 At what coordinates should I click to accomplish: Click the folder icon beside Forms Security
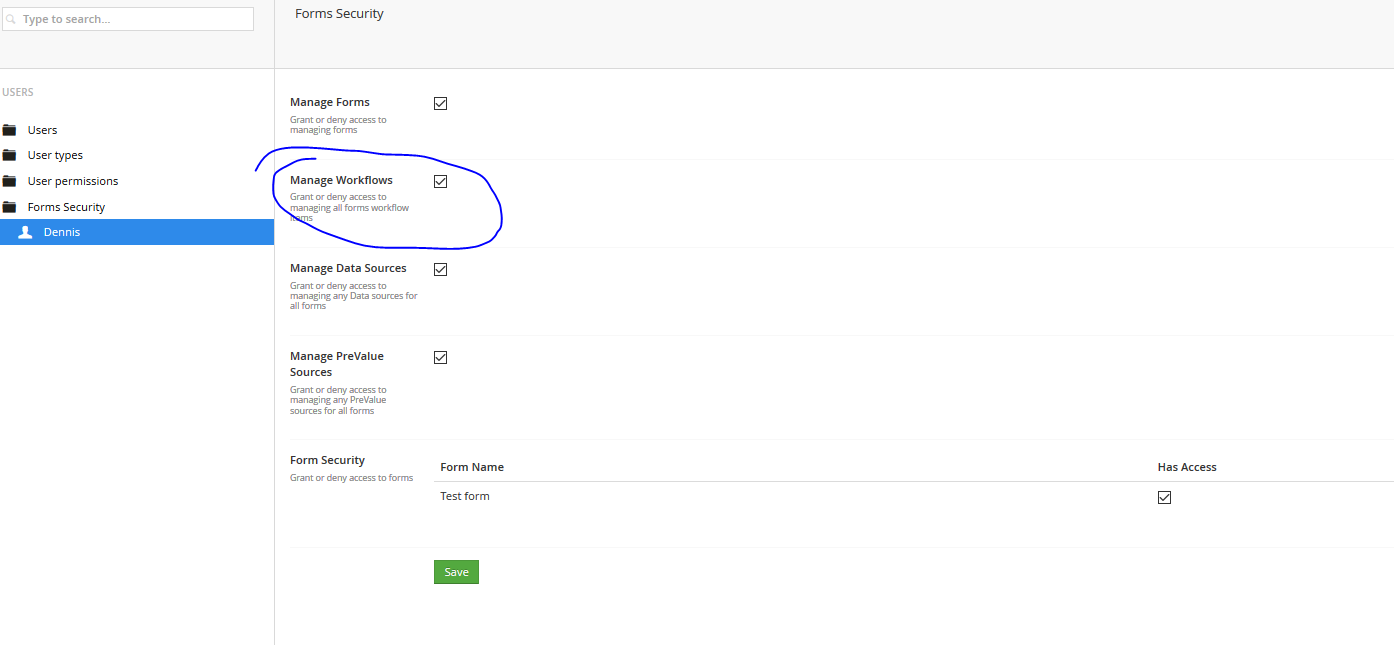(x=10, y=207)
